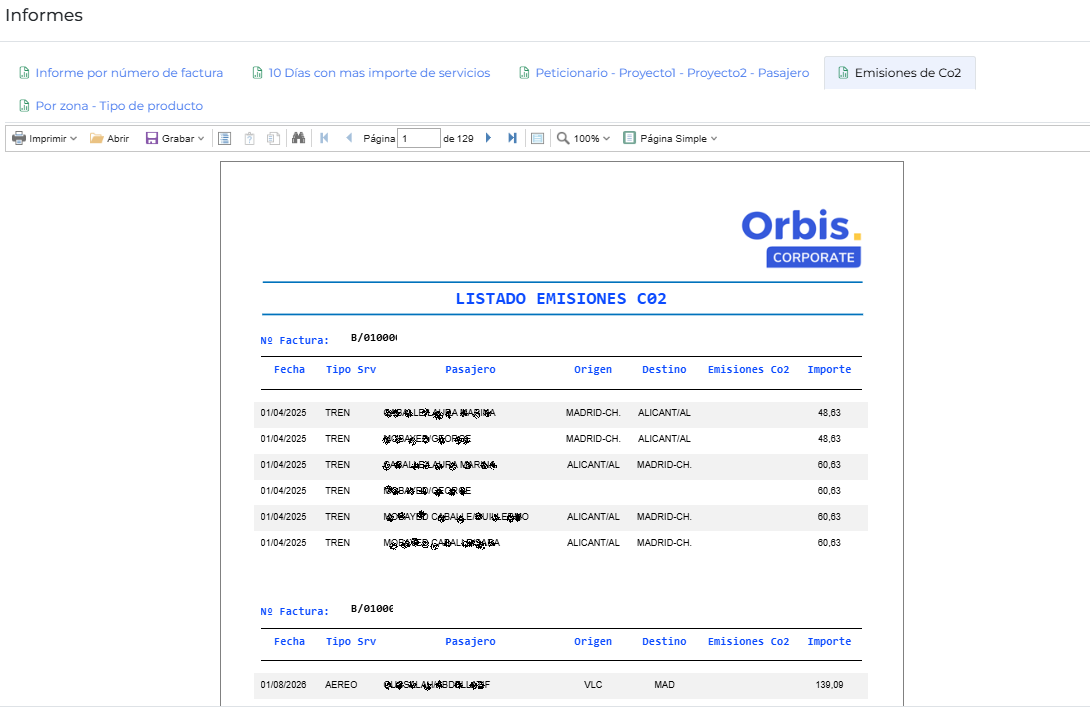Click Tipo Srv header in second invoice table
The height and width of the screenshot is (715, 1090).
[351, 641]
